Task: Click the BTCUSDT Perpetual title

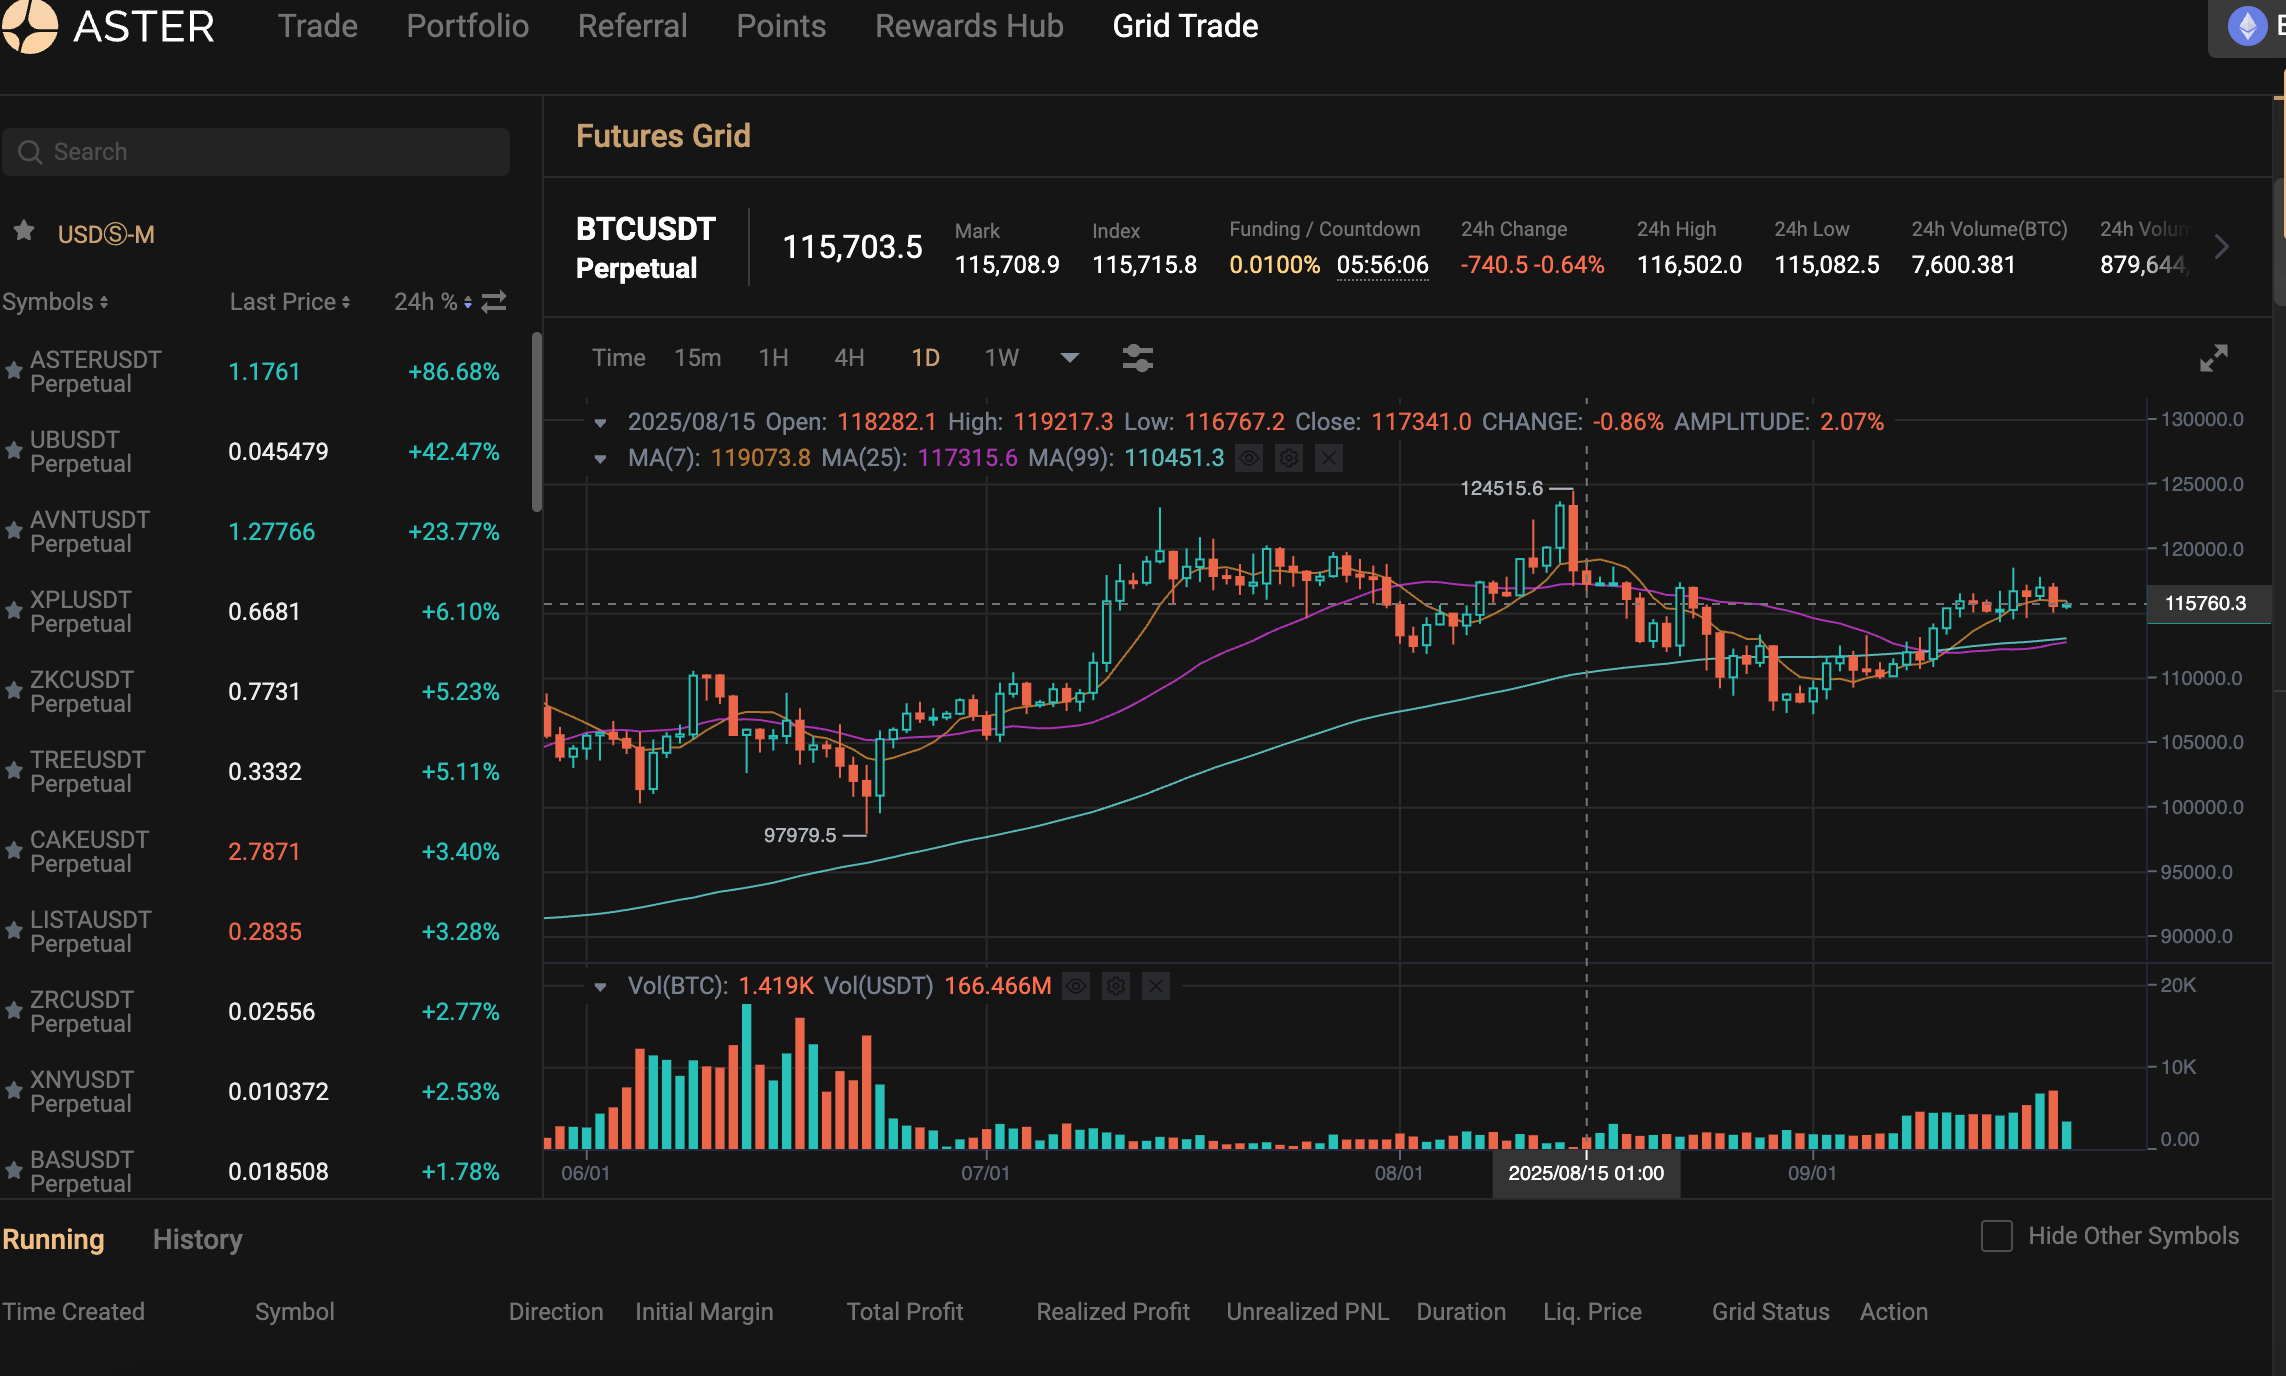Action: click(x=645, y=248)
